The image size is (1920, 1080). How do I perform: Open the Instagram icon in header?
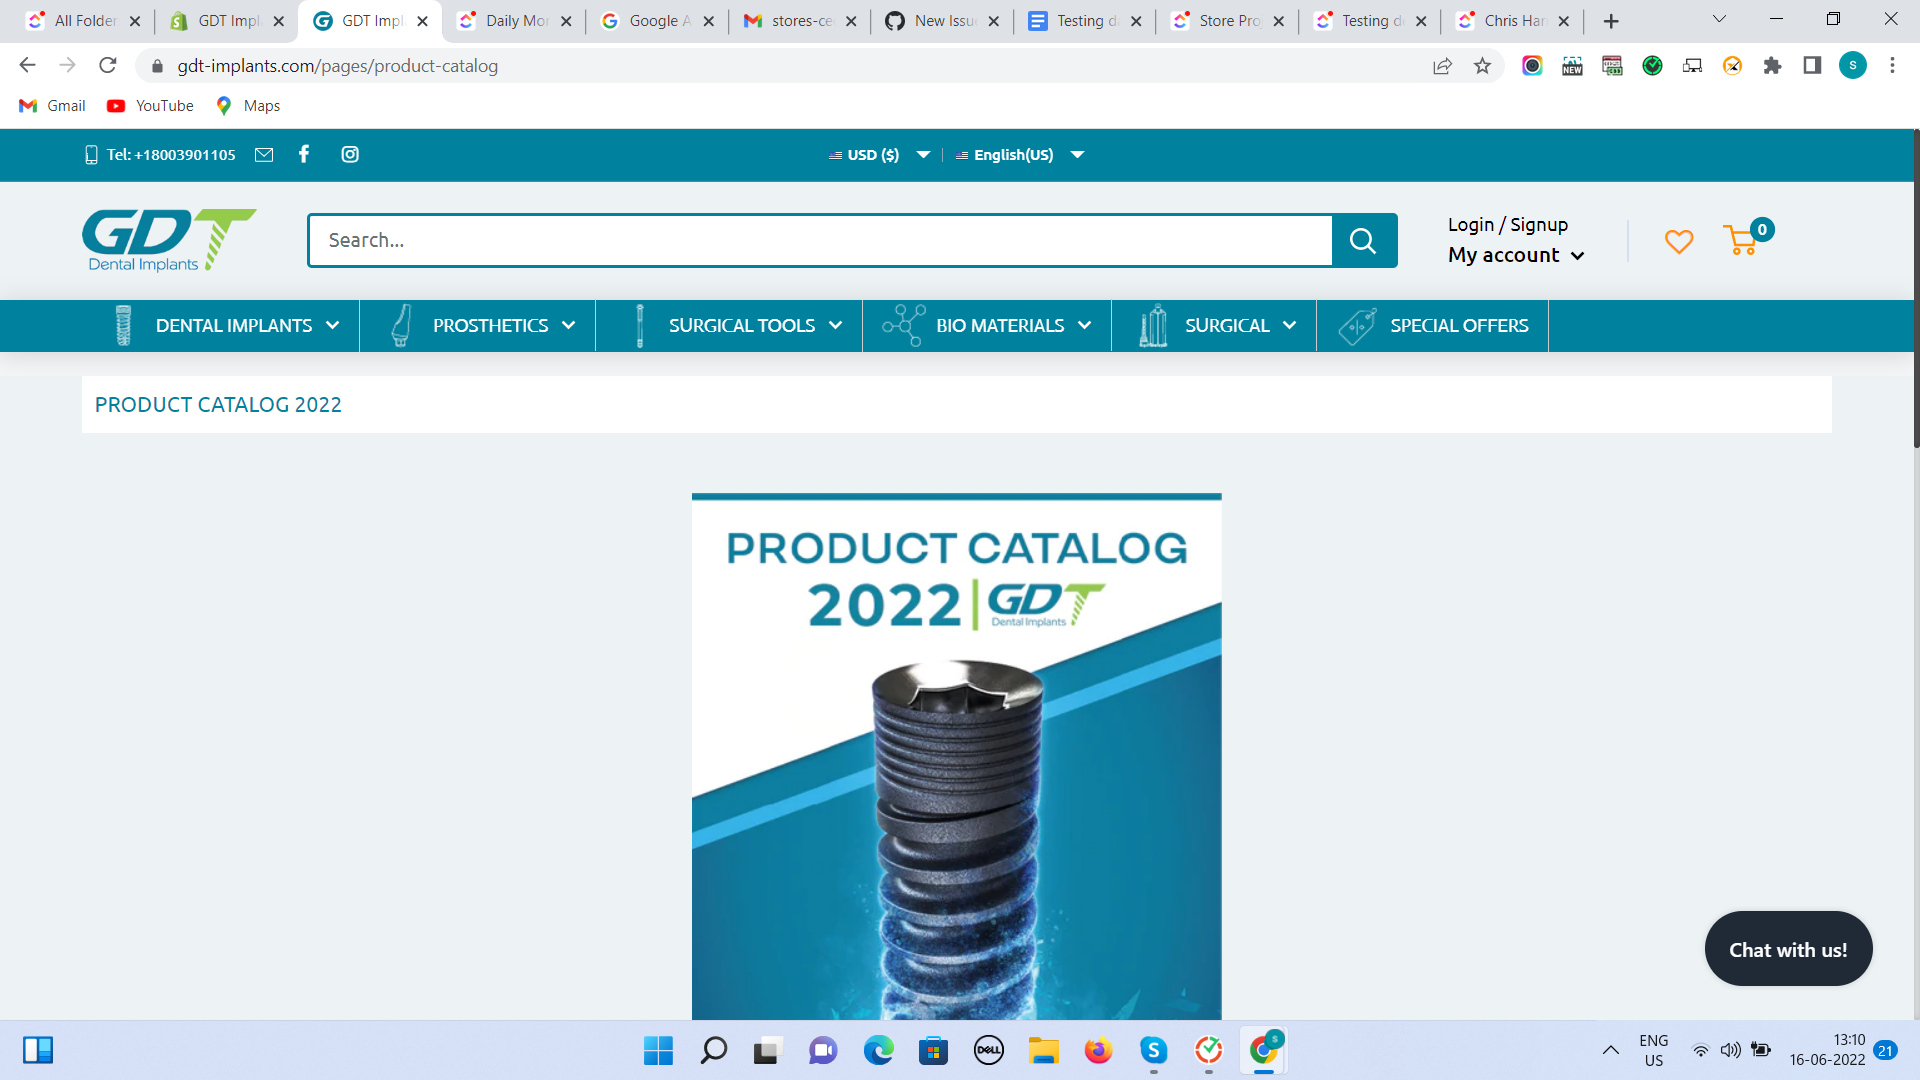click(350, 154)
